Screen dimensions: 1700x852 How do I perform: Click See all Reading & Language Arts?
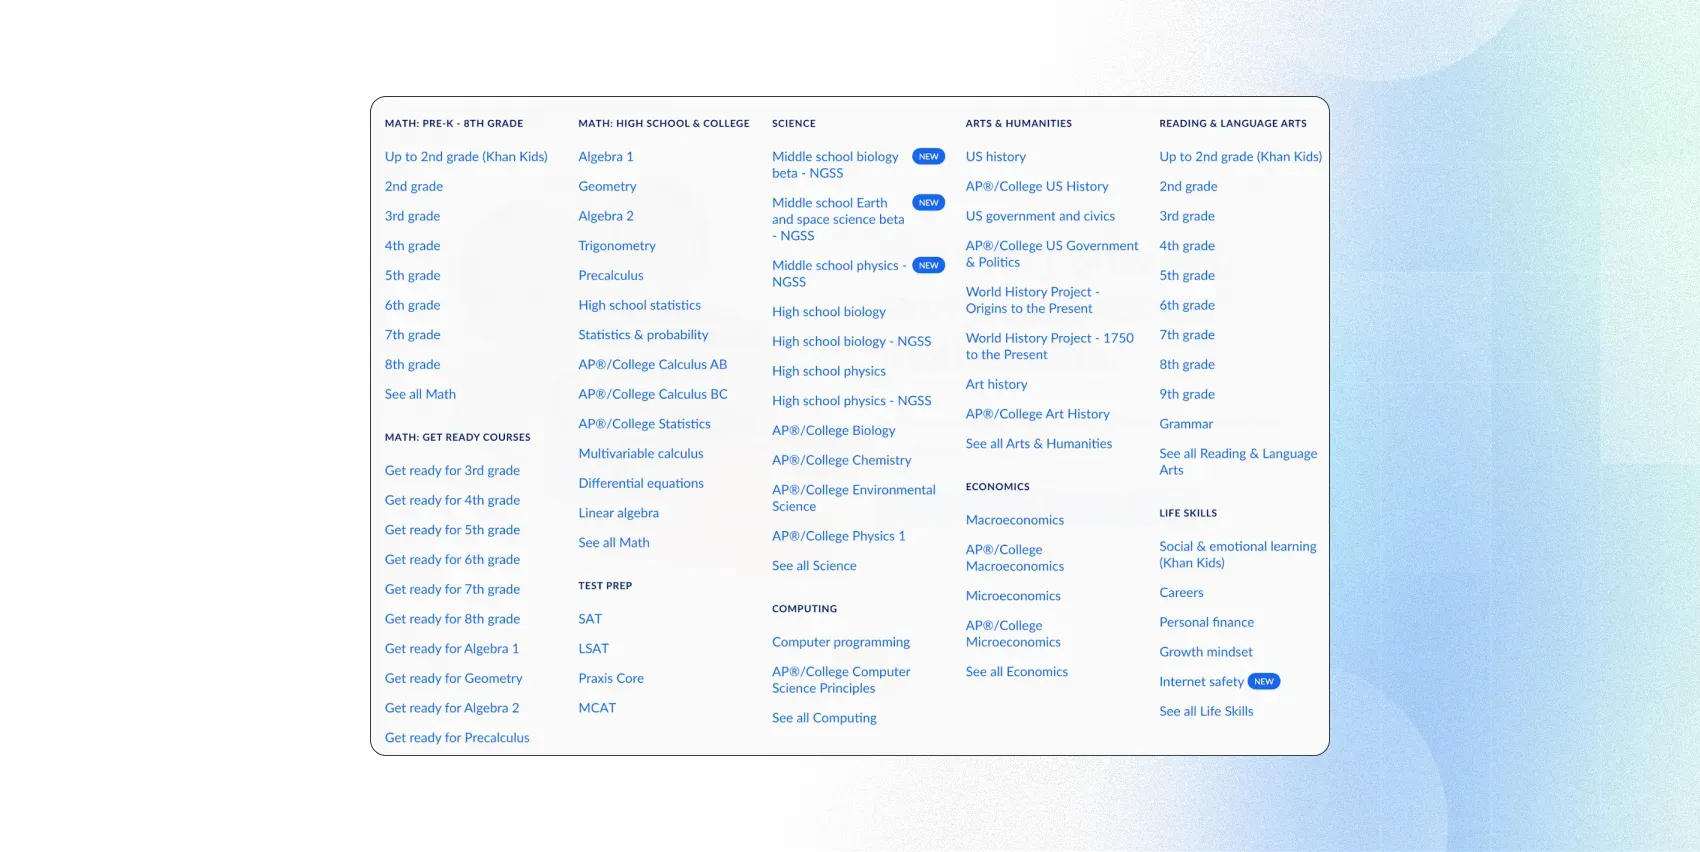[x=1238, y=462]
